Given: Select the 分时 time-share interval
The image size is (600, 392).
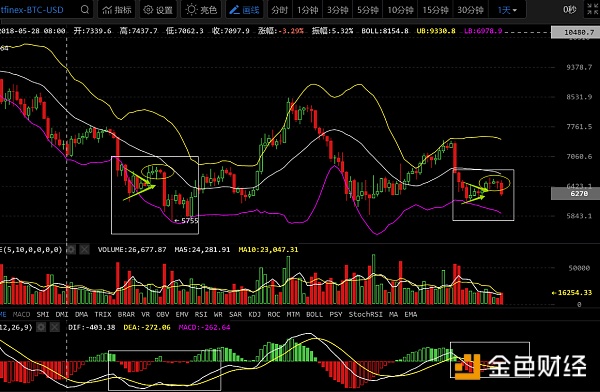Looking at the screenshot, I should pos(279,10).
